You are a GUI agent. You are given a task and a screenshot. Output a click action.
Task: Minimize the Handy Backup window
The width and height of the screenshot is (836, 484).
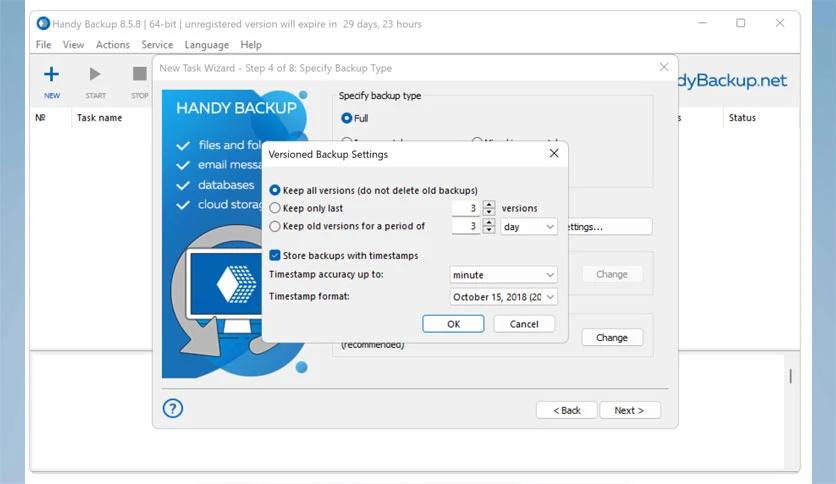tap(702, 23)
